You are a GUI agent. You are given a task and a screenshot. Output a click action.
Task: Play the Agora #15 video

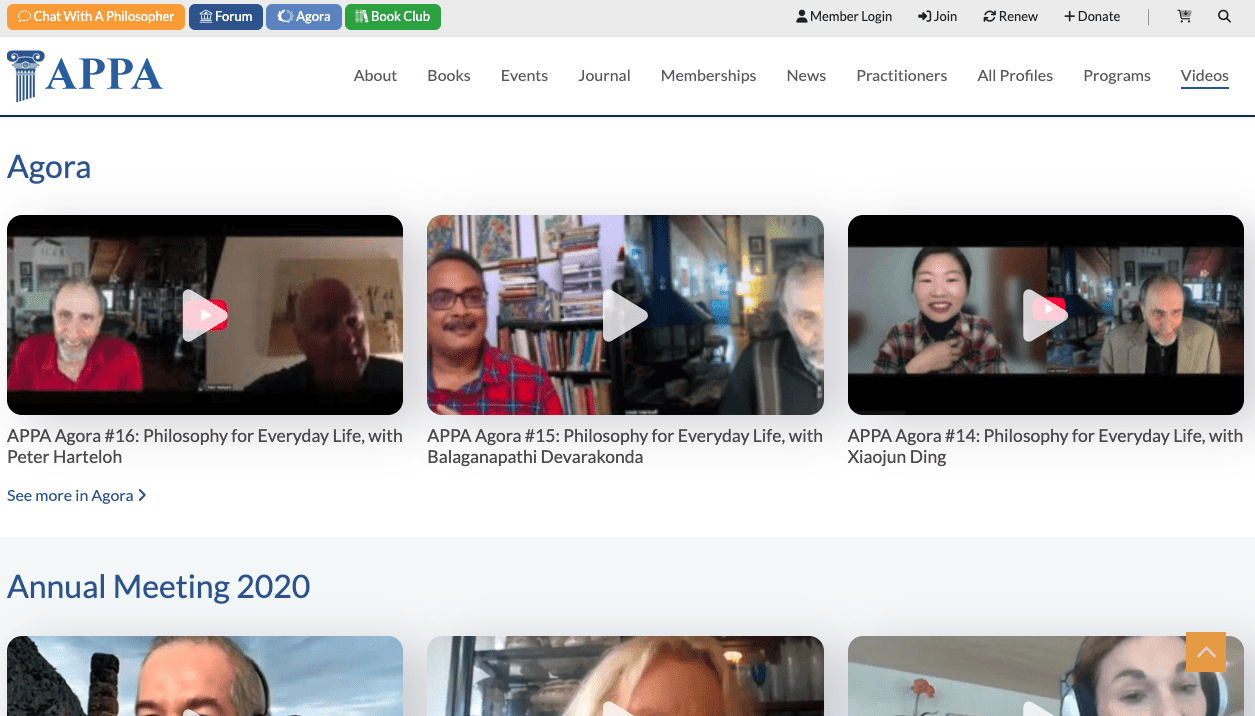pyautogui.click(x=625, y=315)
